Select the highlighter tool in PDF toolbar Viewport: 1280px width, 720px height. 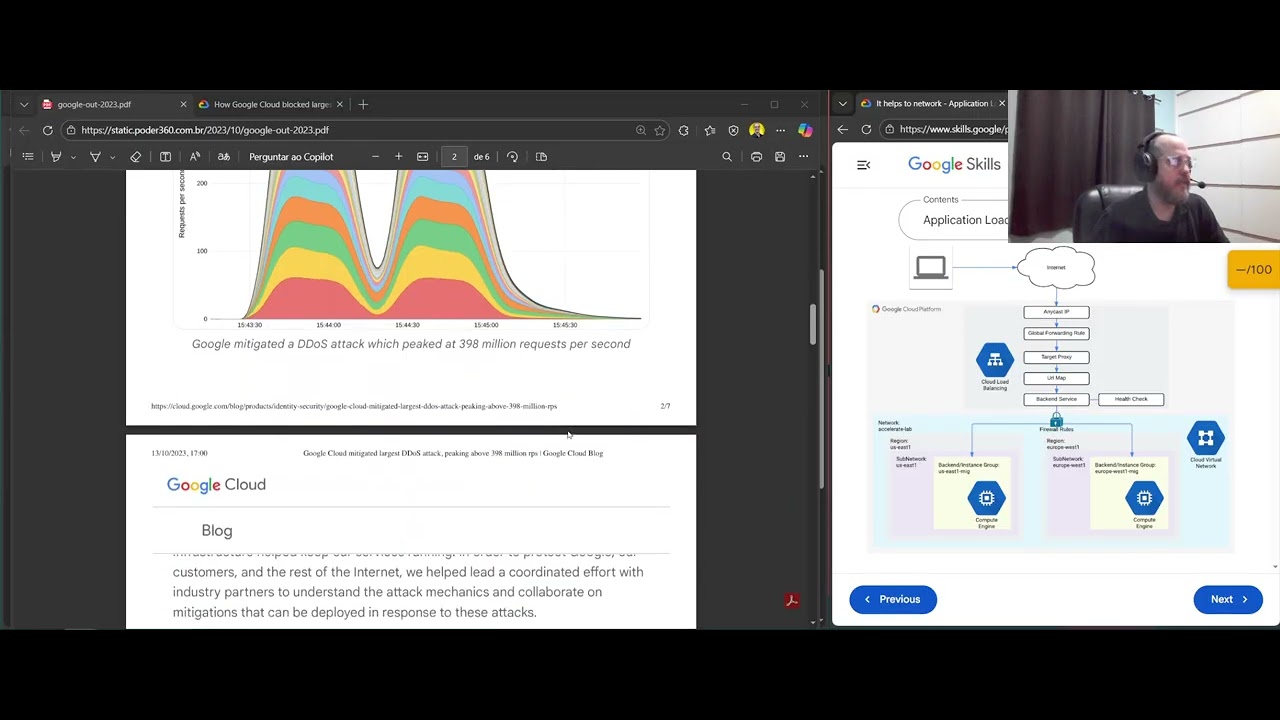click(56, 157)
